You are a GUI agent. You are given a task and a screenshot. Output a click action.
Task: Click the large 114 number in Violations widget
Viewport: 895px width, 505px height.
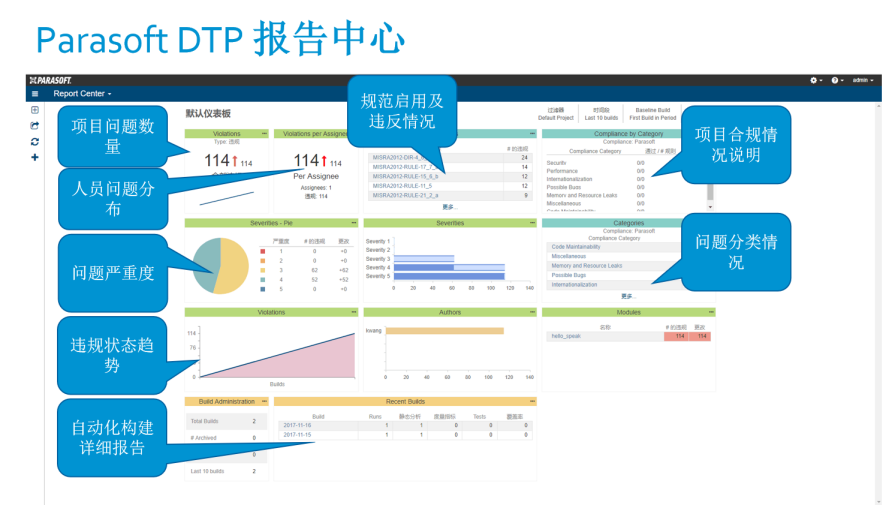217,160
